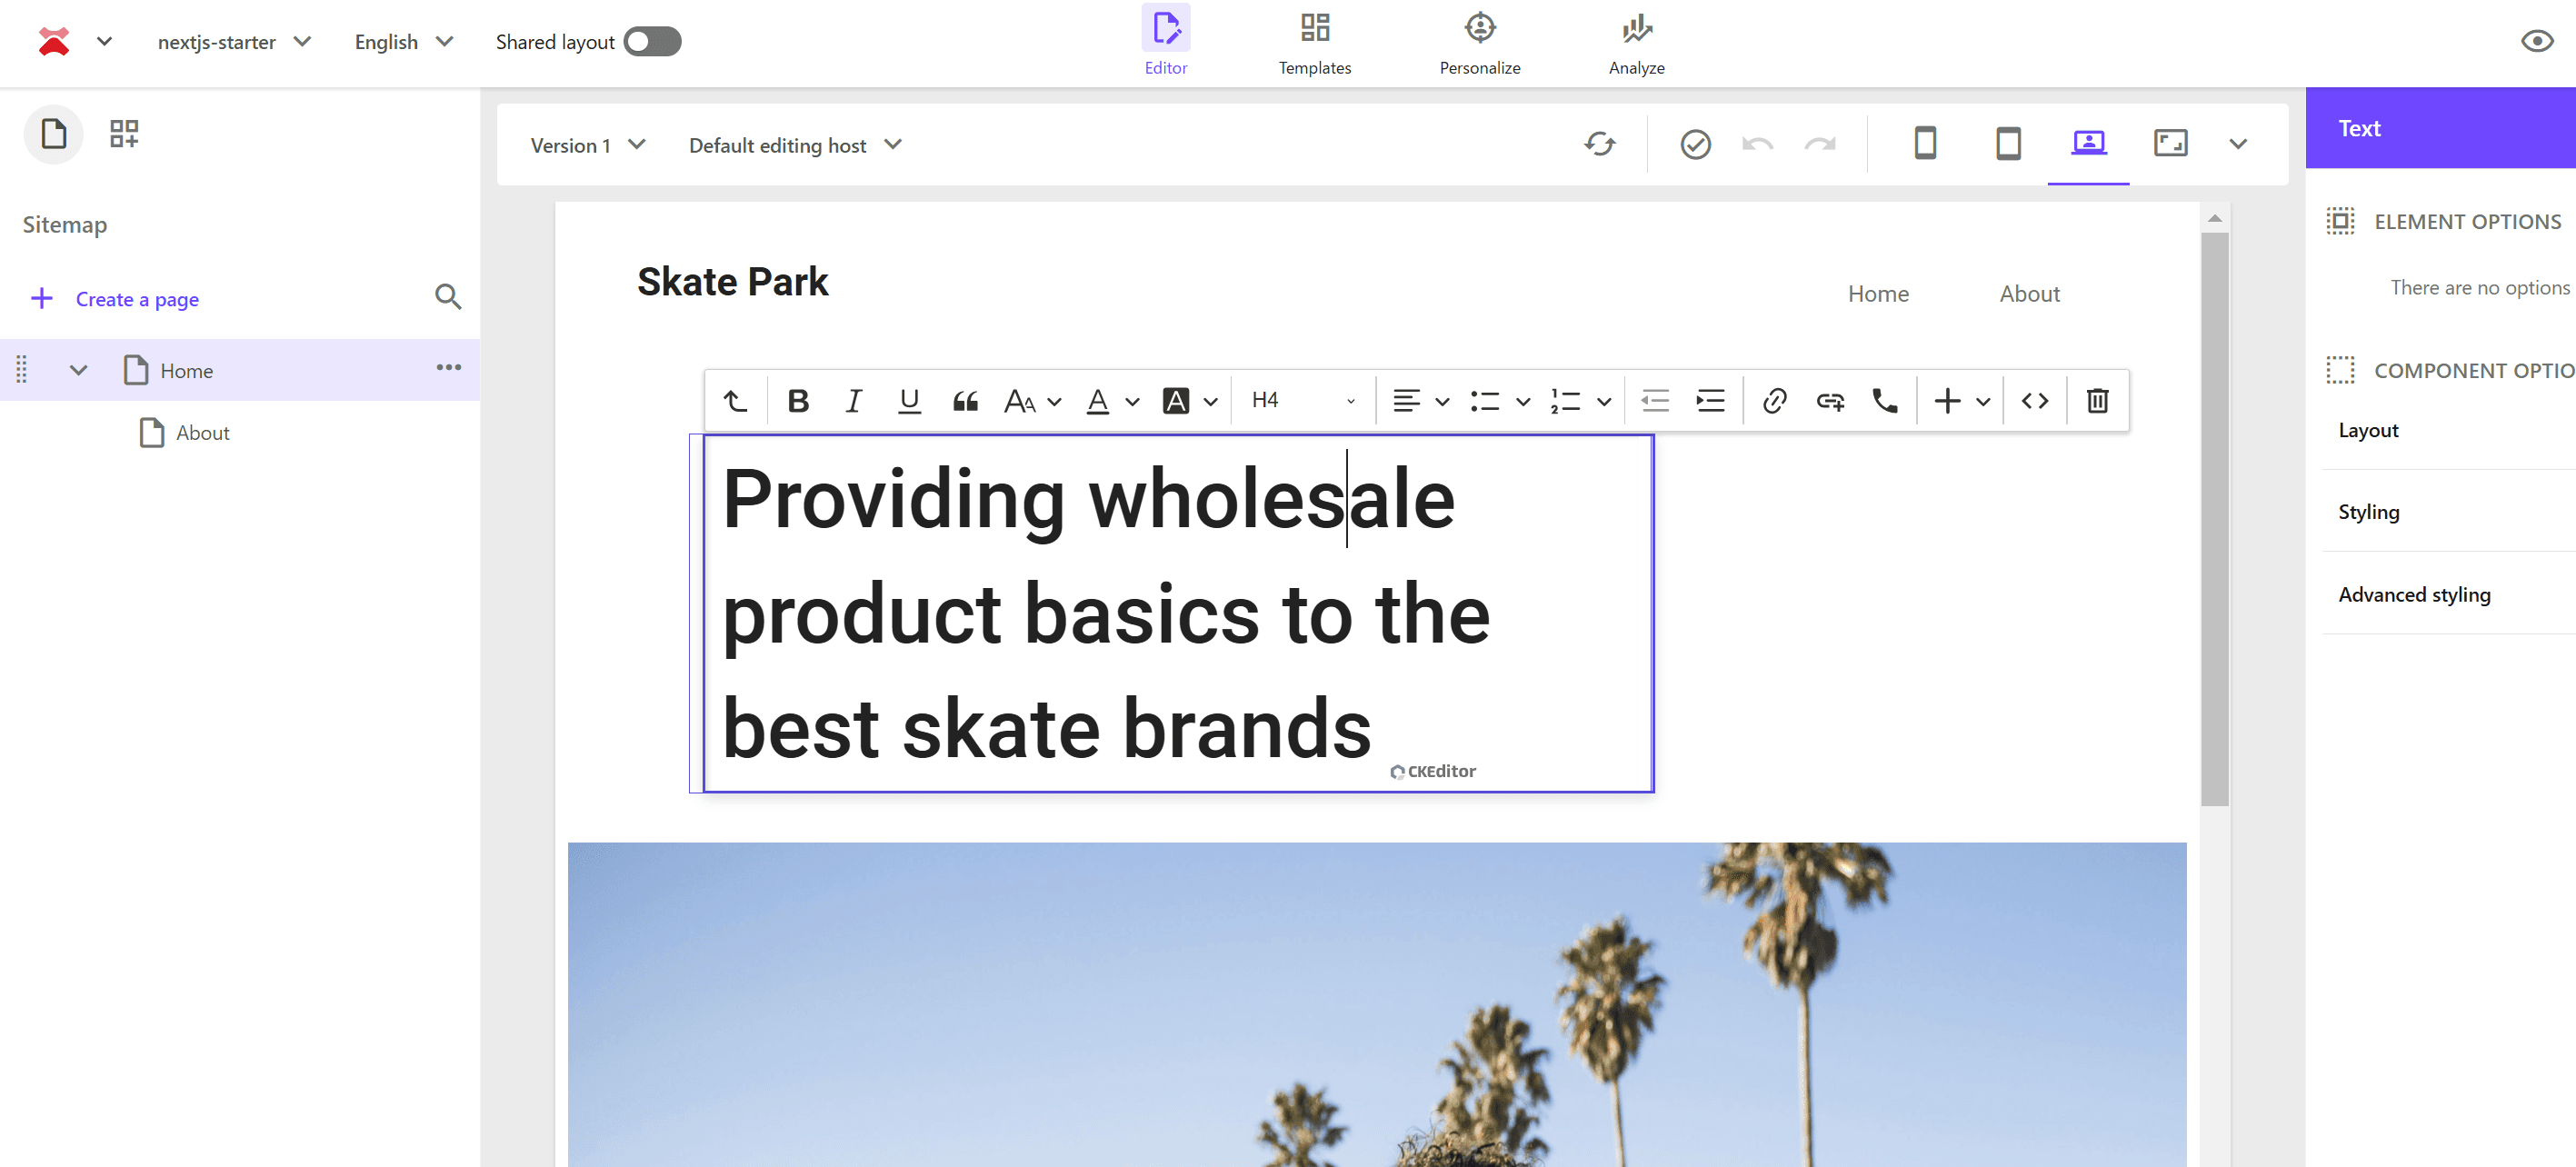Toggle the Shared layout switch

(652, 42)
